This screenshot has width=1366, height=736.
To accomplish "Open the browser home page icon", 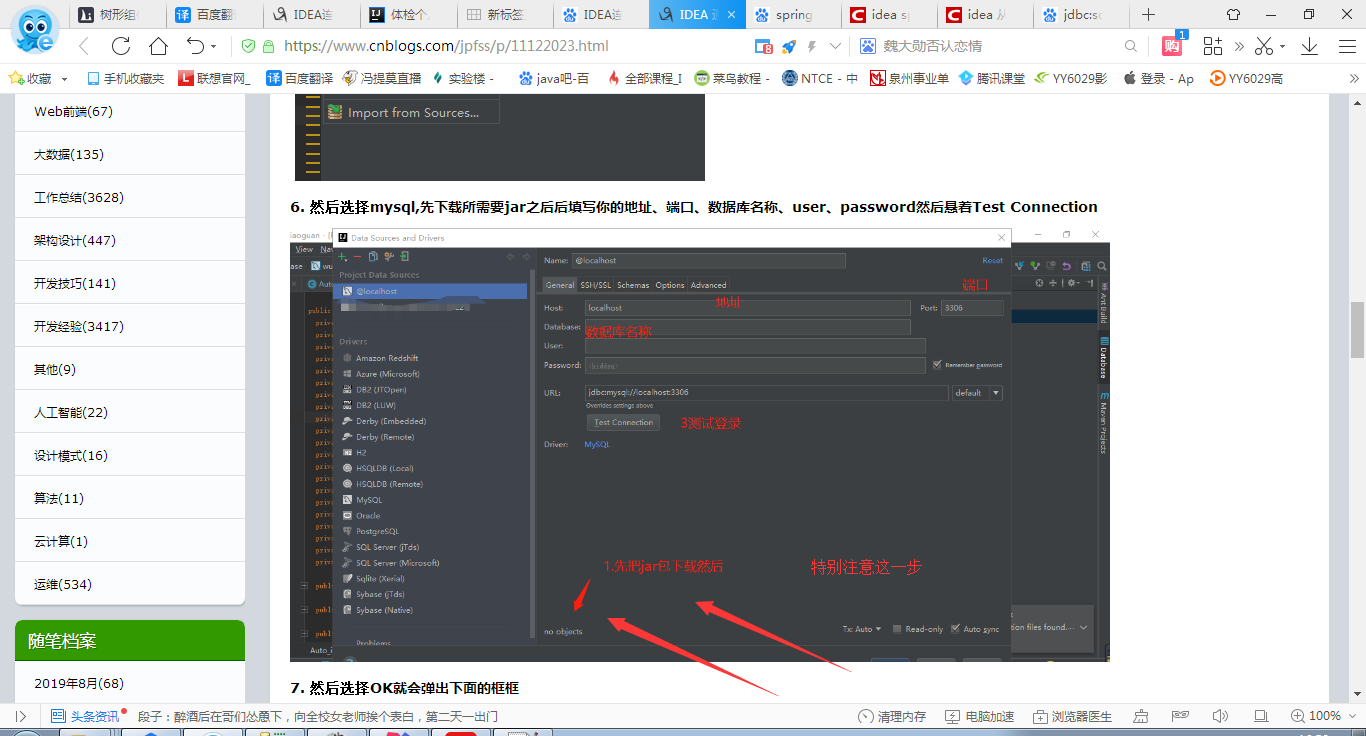I will (158, 46).
